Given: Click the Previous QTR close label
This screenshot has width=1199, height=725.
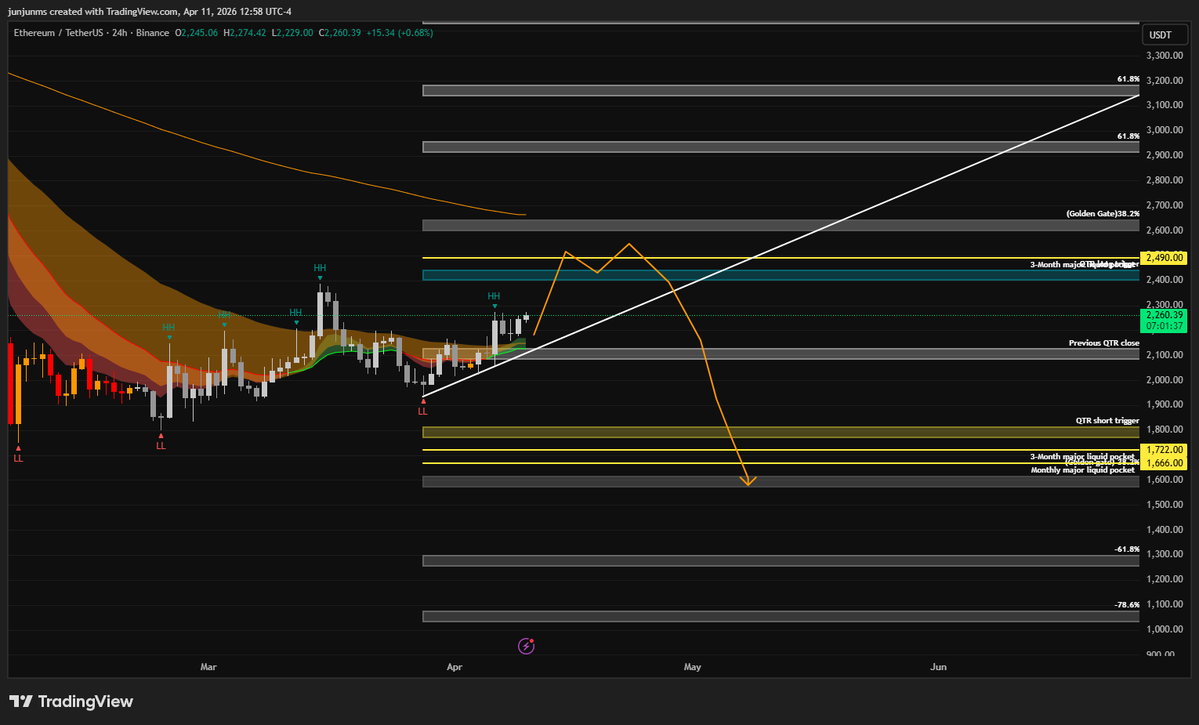Looking at the screenshot, I should coord(1103,343).
